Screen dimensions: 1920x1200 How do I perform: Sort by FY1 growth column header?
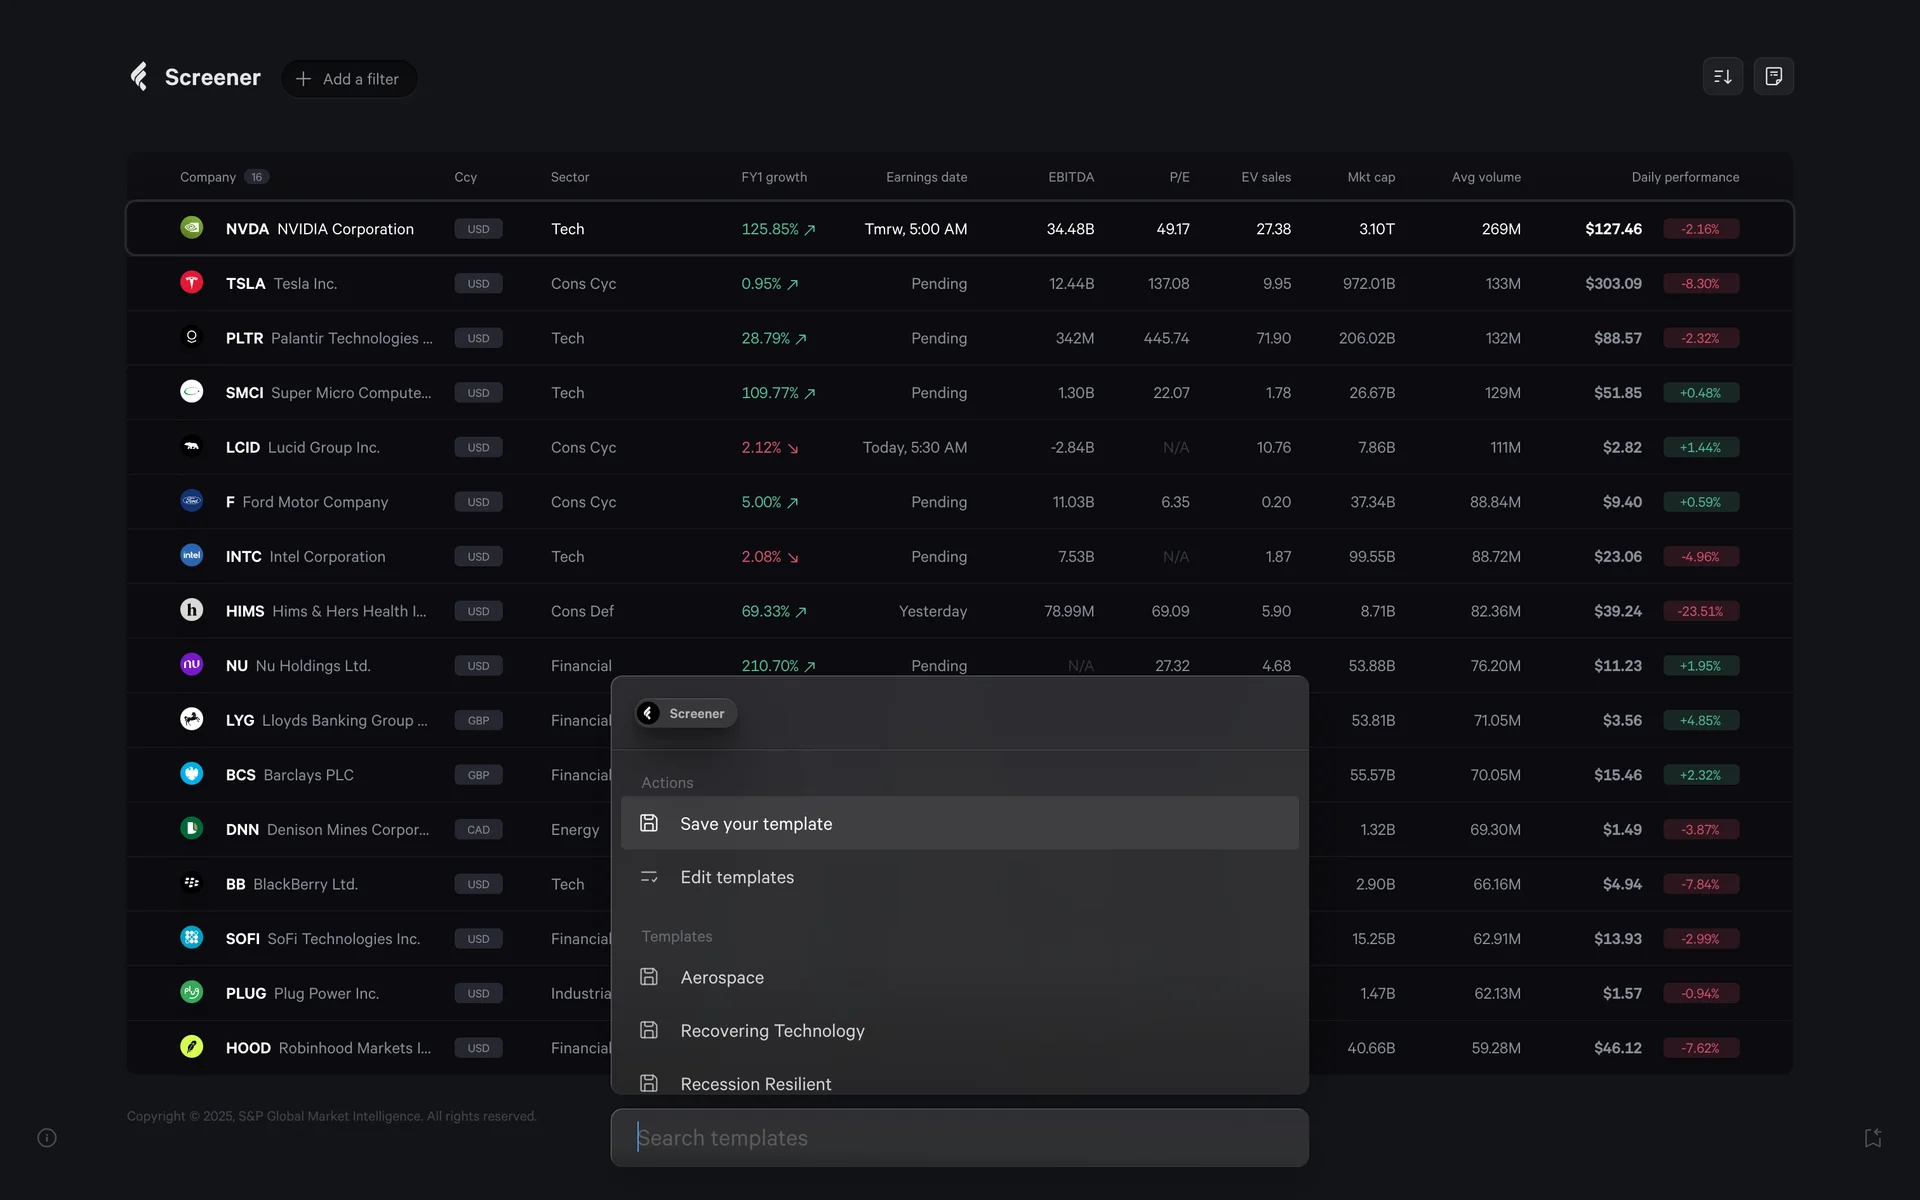point(773,177)
